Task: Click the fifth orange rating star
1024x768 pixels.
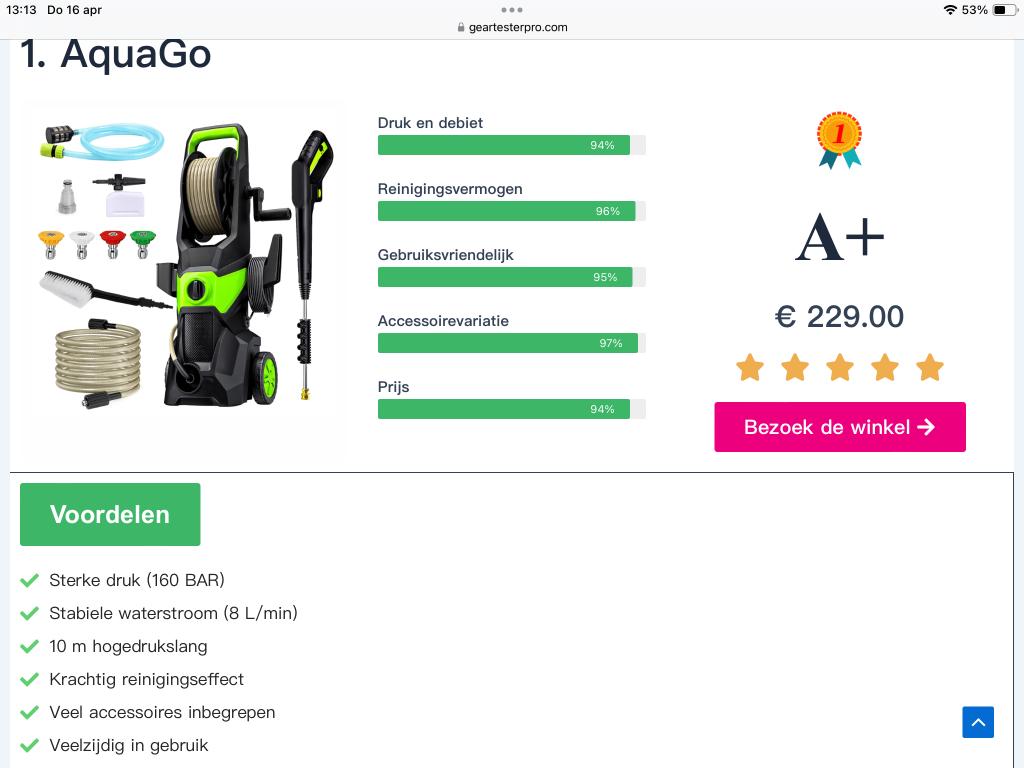Action: [x=930, y=367]
